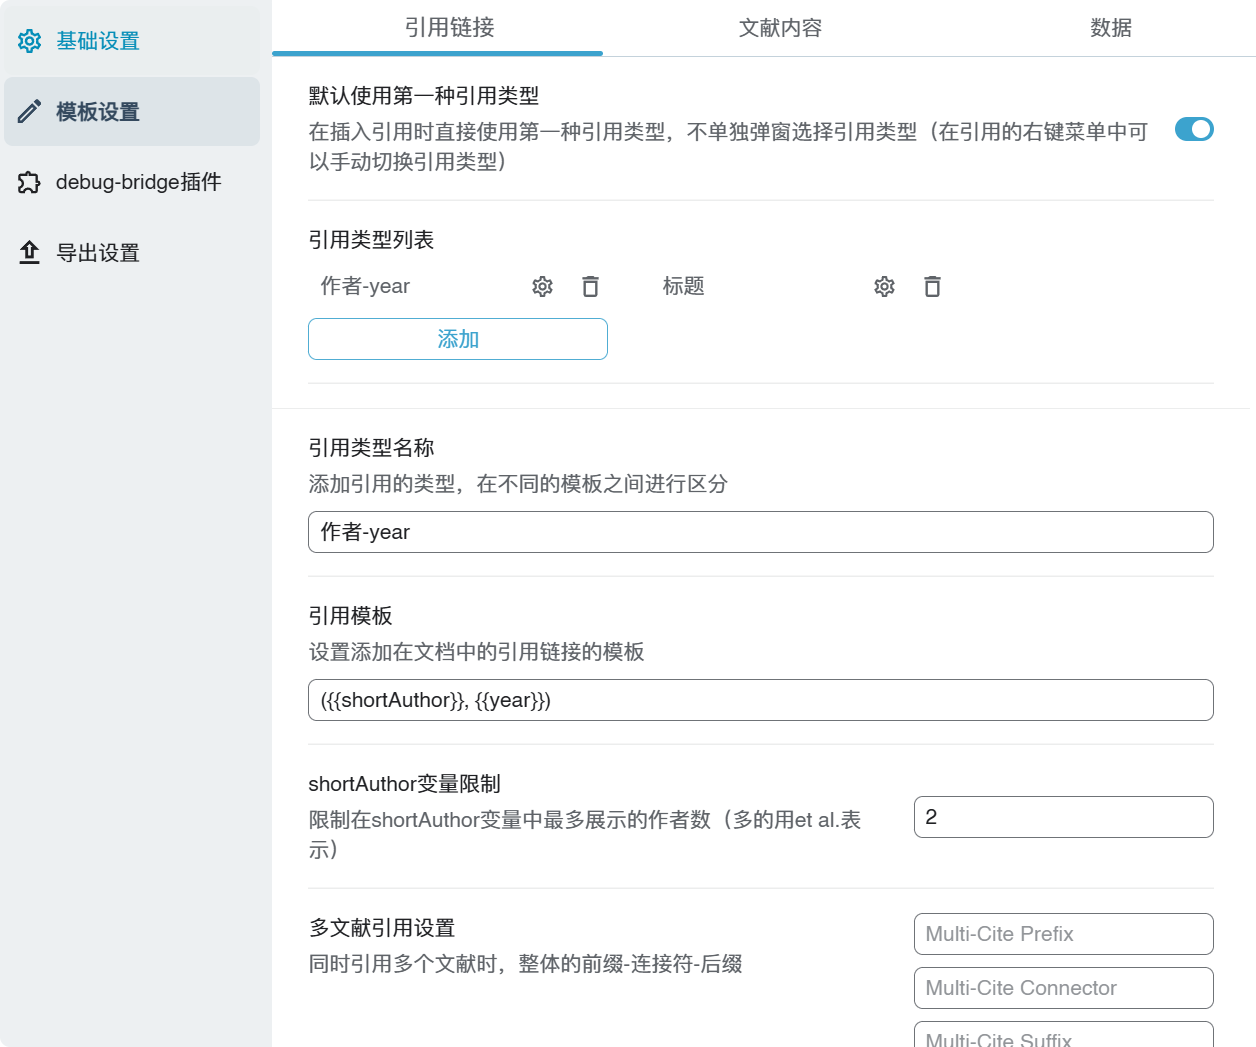This screenshot has height=1047, width=1256.
Task: Select 作者-year in citation type list
Action: (x=366, y=287)
